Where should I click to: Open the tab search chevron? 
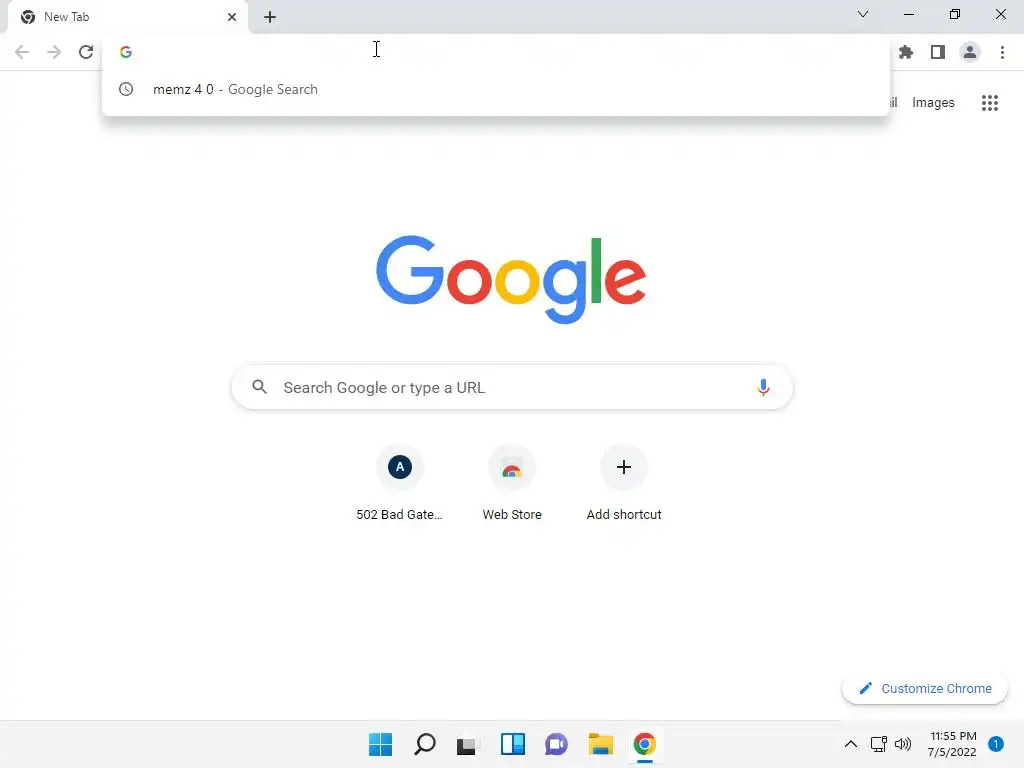[x=863, y=14]
